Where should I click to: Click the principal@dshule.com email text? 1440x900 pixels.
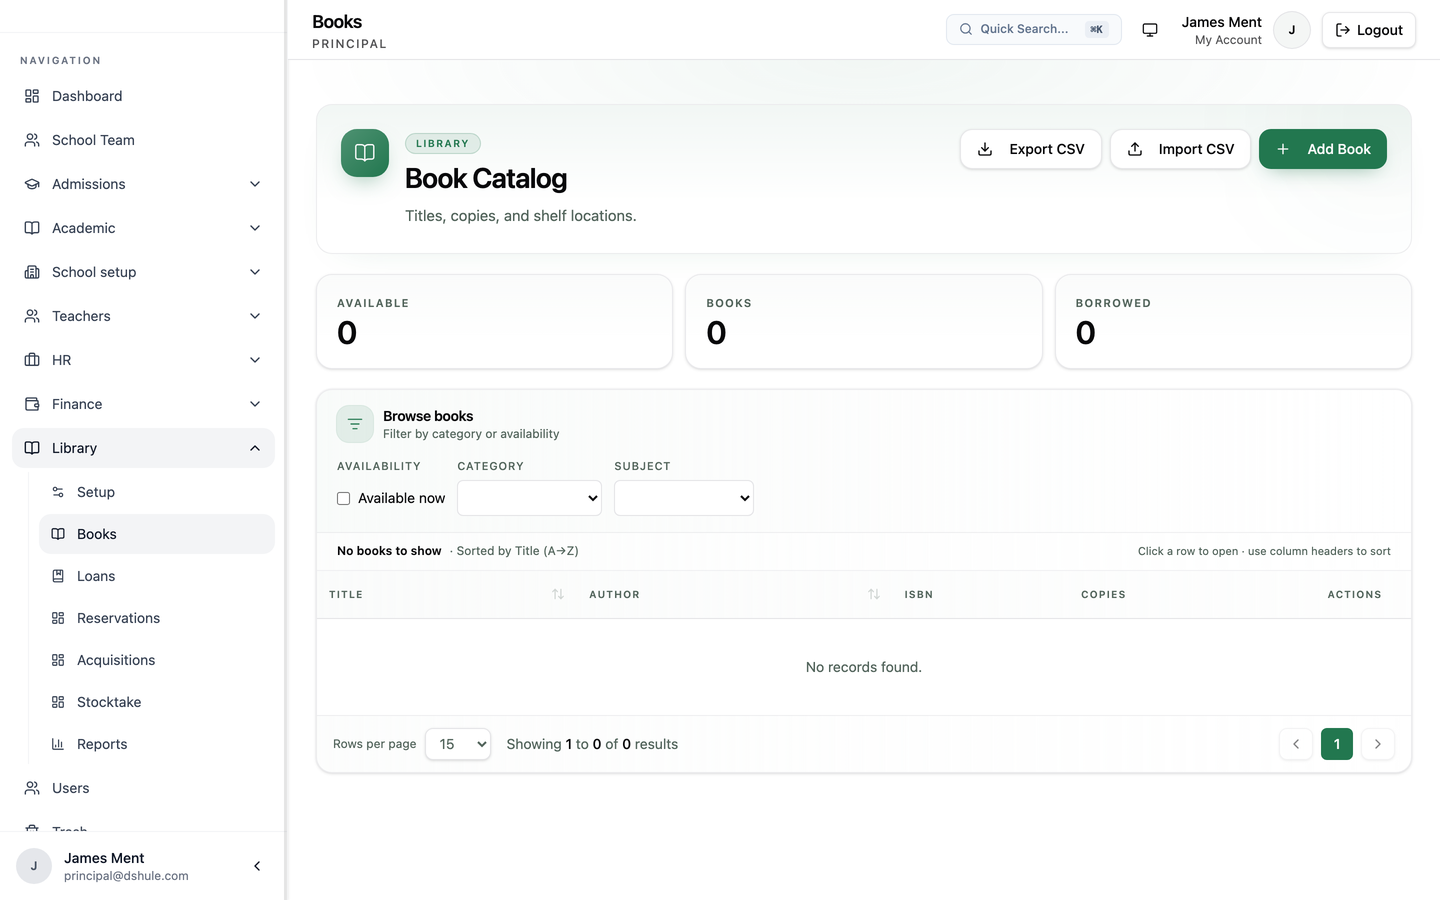(126, 876)
